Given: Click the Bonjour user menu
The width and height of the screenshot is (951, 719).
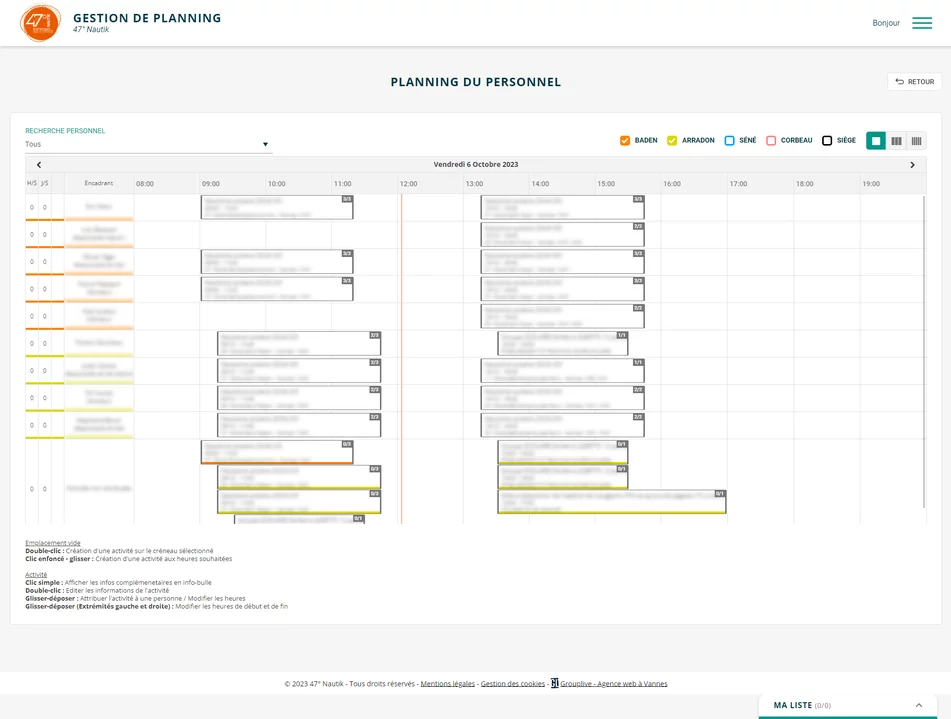Looking at the screenshot, I should [x=885, y=23].
